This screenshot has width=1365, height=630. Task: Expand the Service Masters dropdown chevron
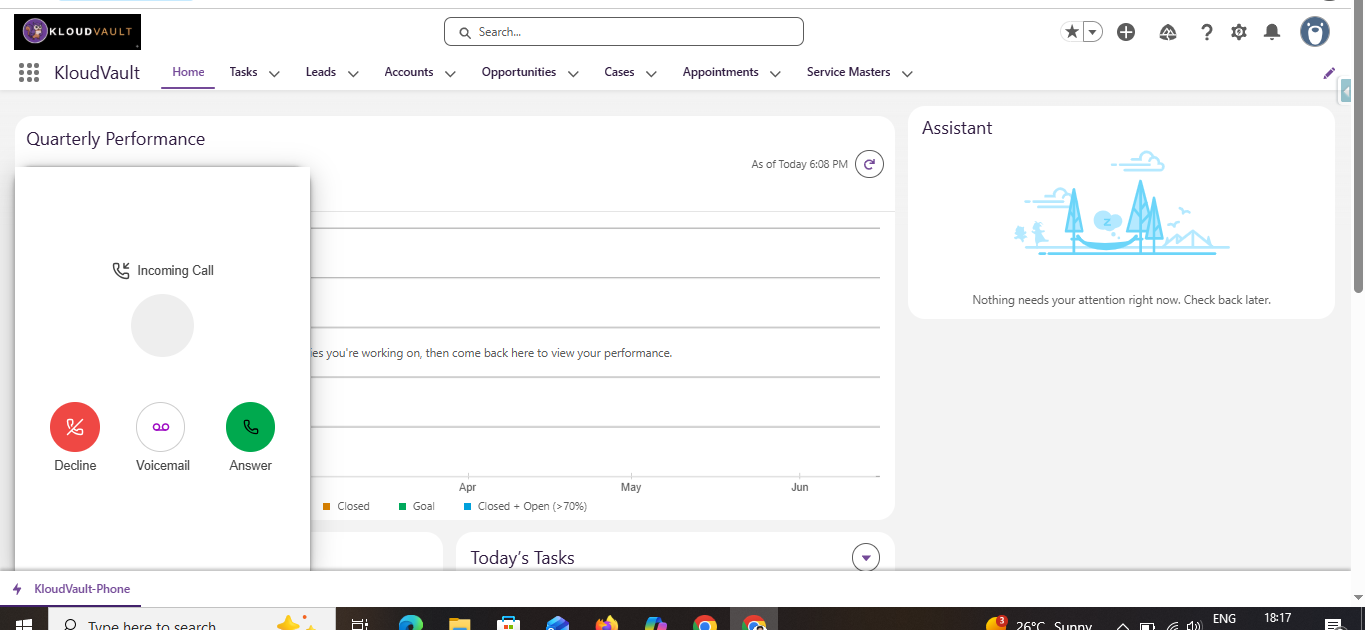pos(908,73)
